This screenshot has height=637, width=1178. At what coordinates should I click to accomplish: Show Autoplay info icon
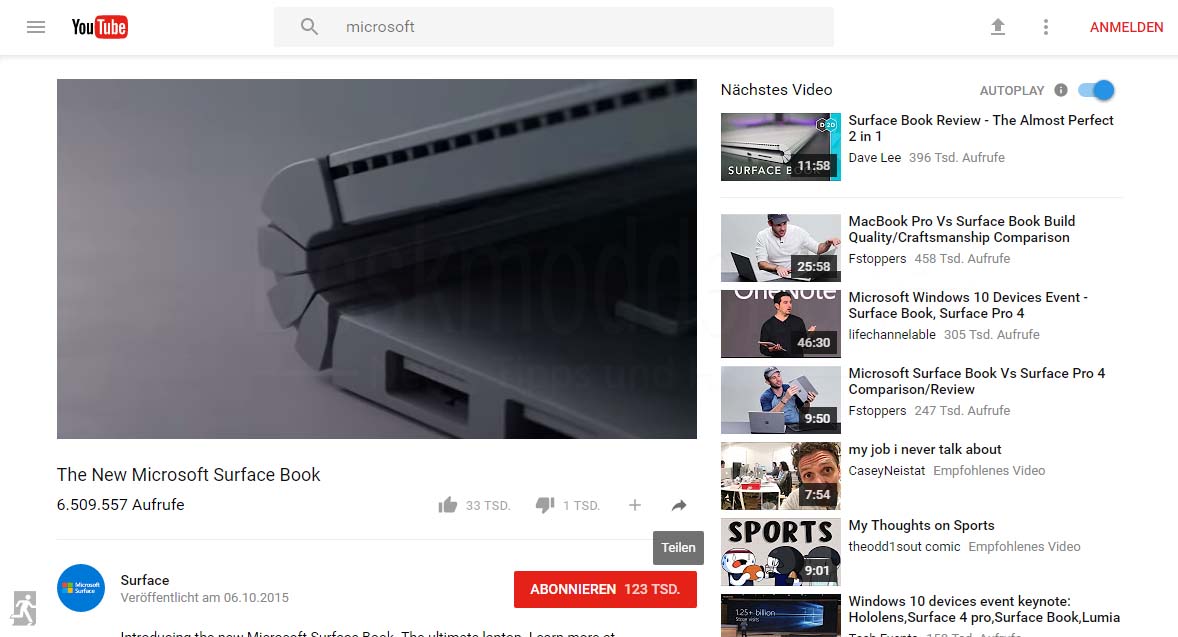coord(1061,90)
